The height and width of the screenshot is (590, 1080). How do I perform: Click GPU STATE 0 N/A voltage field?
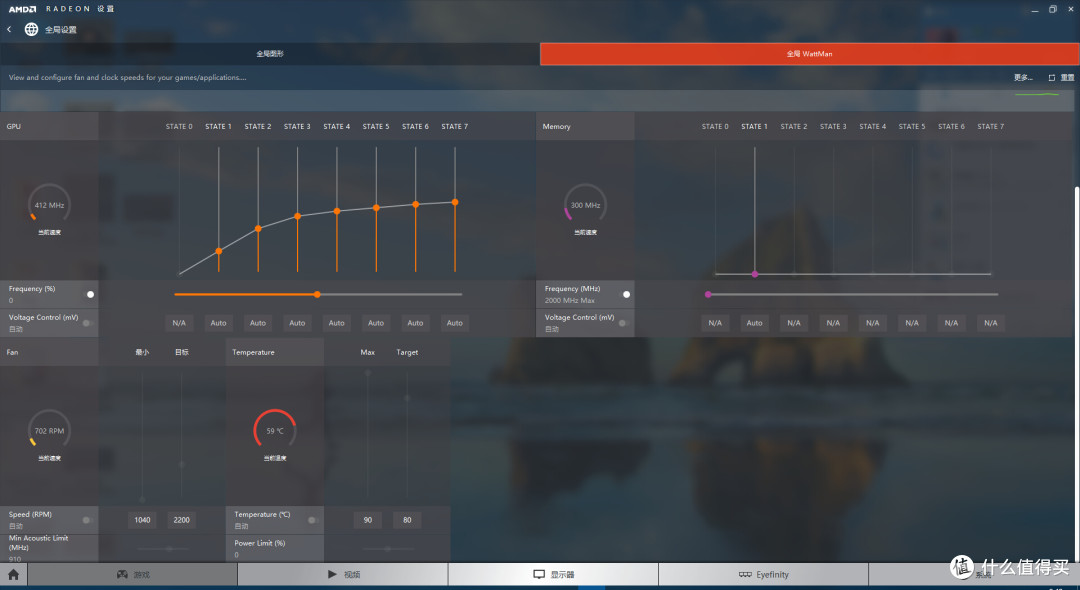click(x=179, y=323)
